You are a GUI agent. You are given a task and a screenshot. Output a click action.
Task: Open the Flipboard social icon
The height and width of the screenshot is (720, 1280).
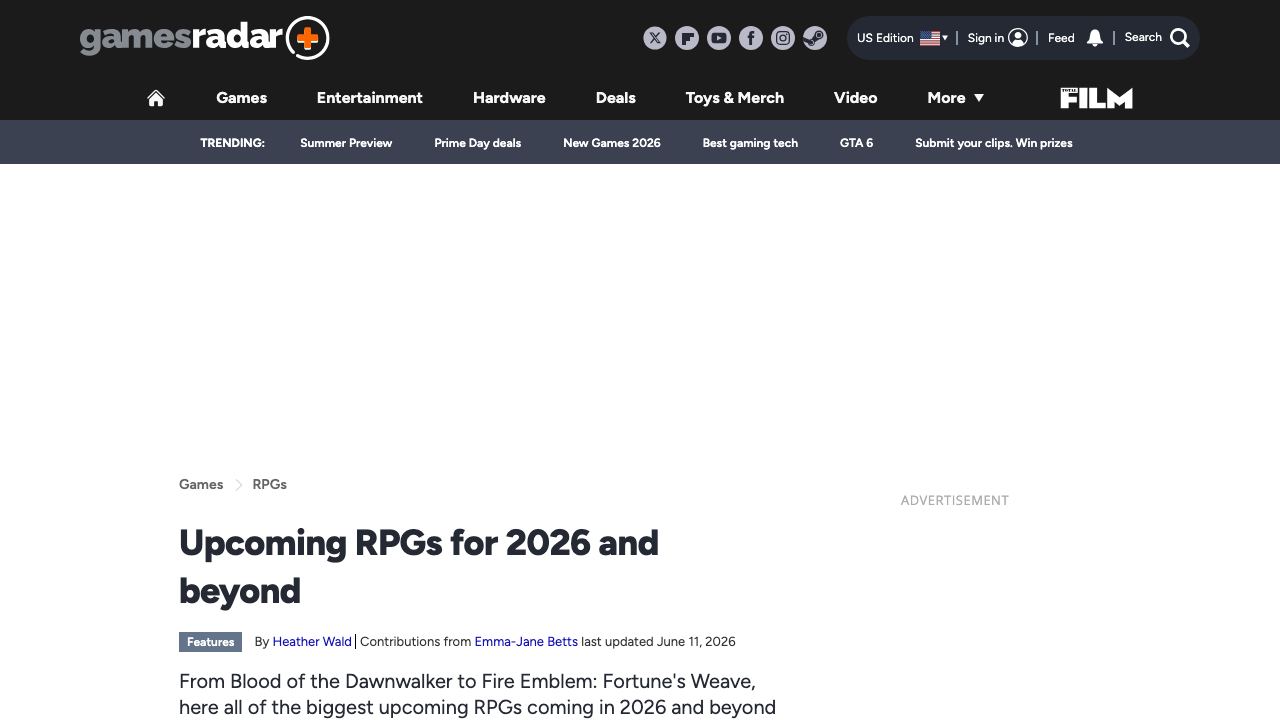(x=687, y=38)
